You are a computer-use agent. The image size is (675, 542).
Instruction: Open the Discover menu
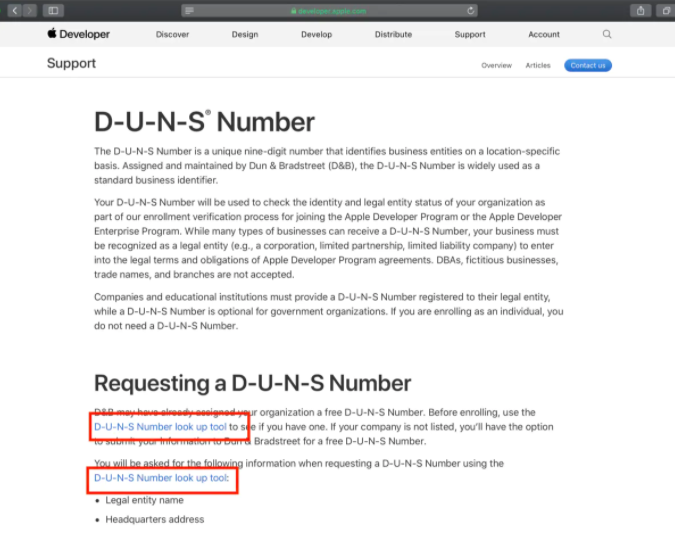172,34
